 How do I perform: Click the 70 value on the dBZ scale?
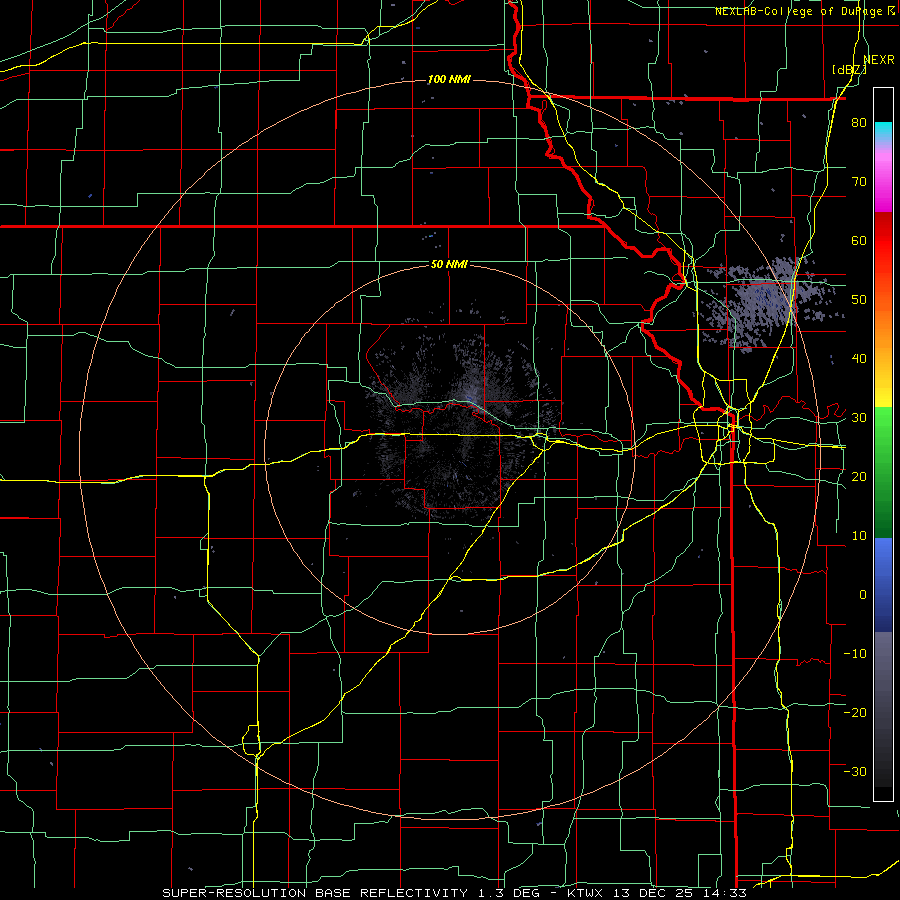pos(859,181)
